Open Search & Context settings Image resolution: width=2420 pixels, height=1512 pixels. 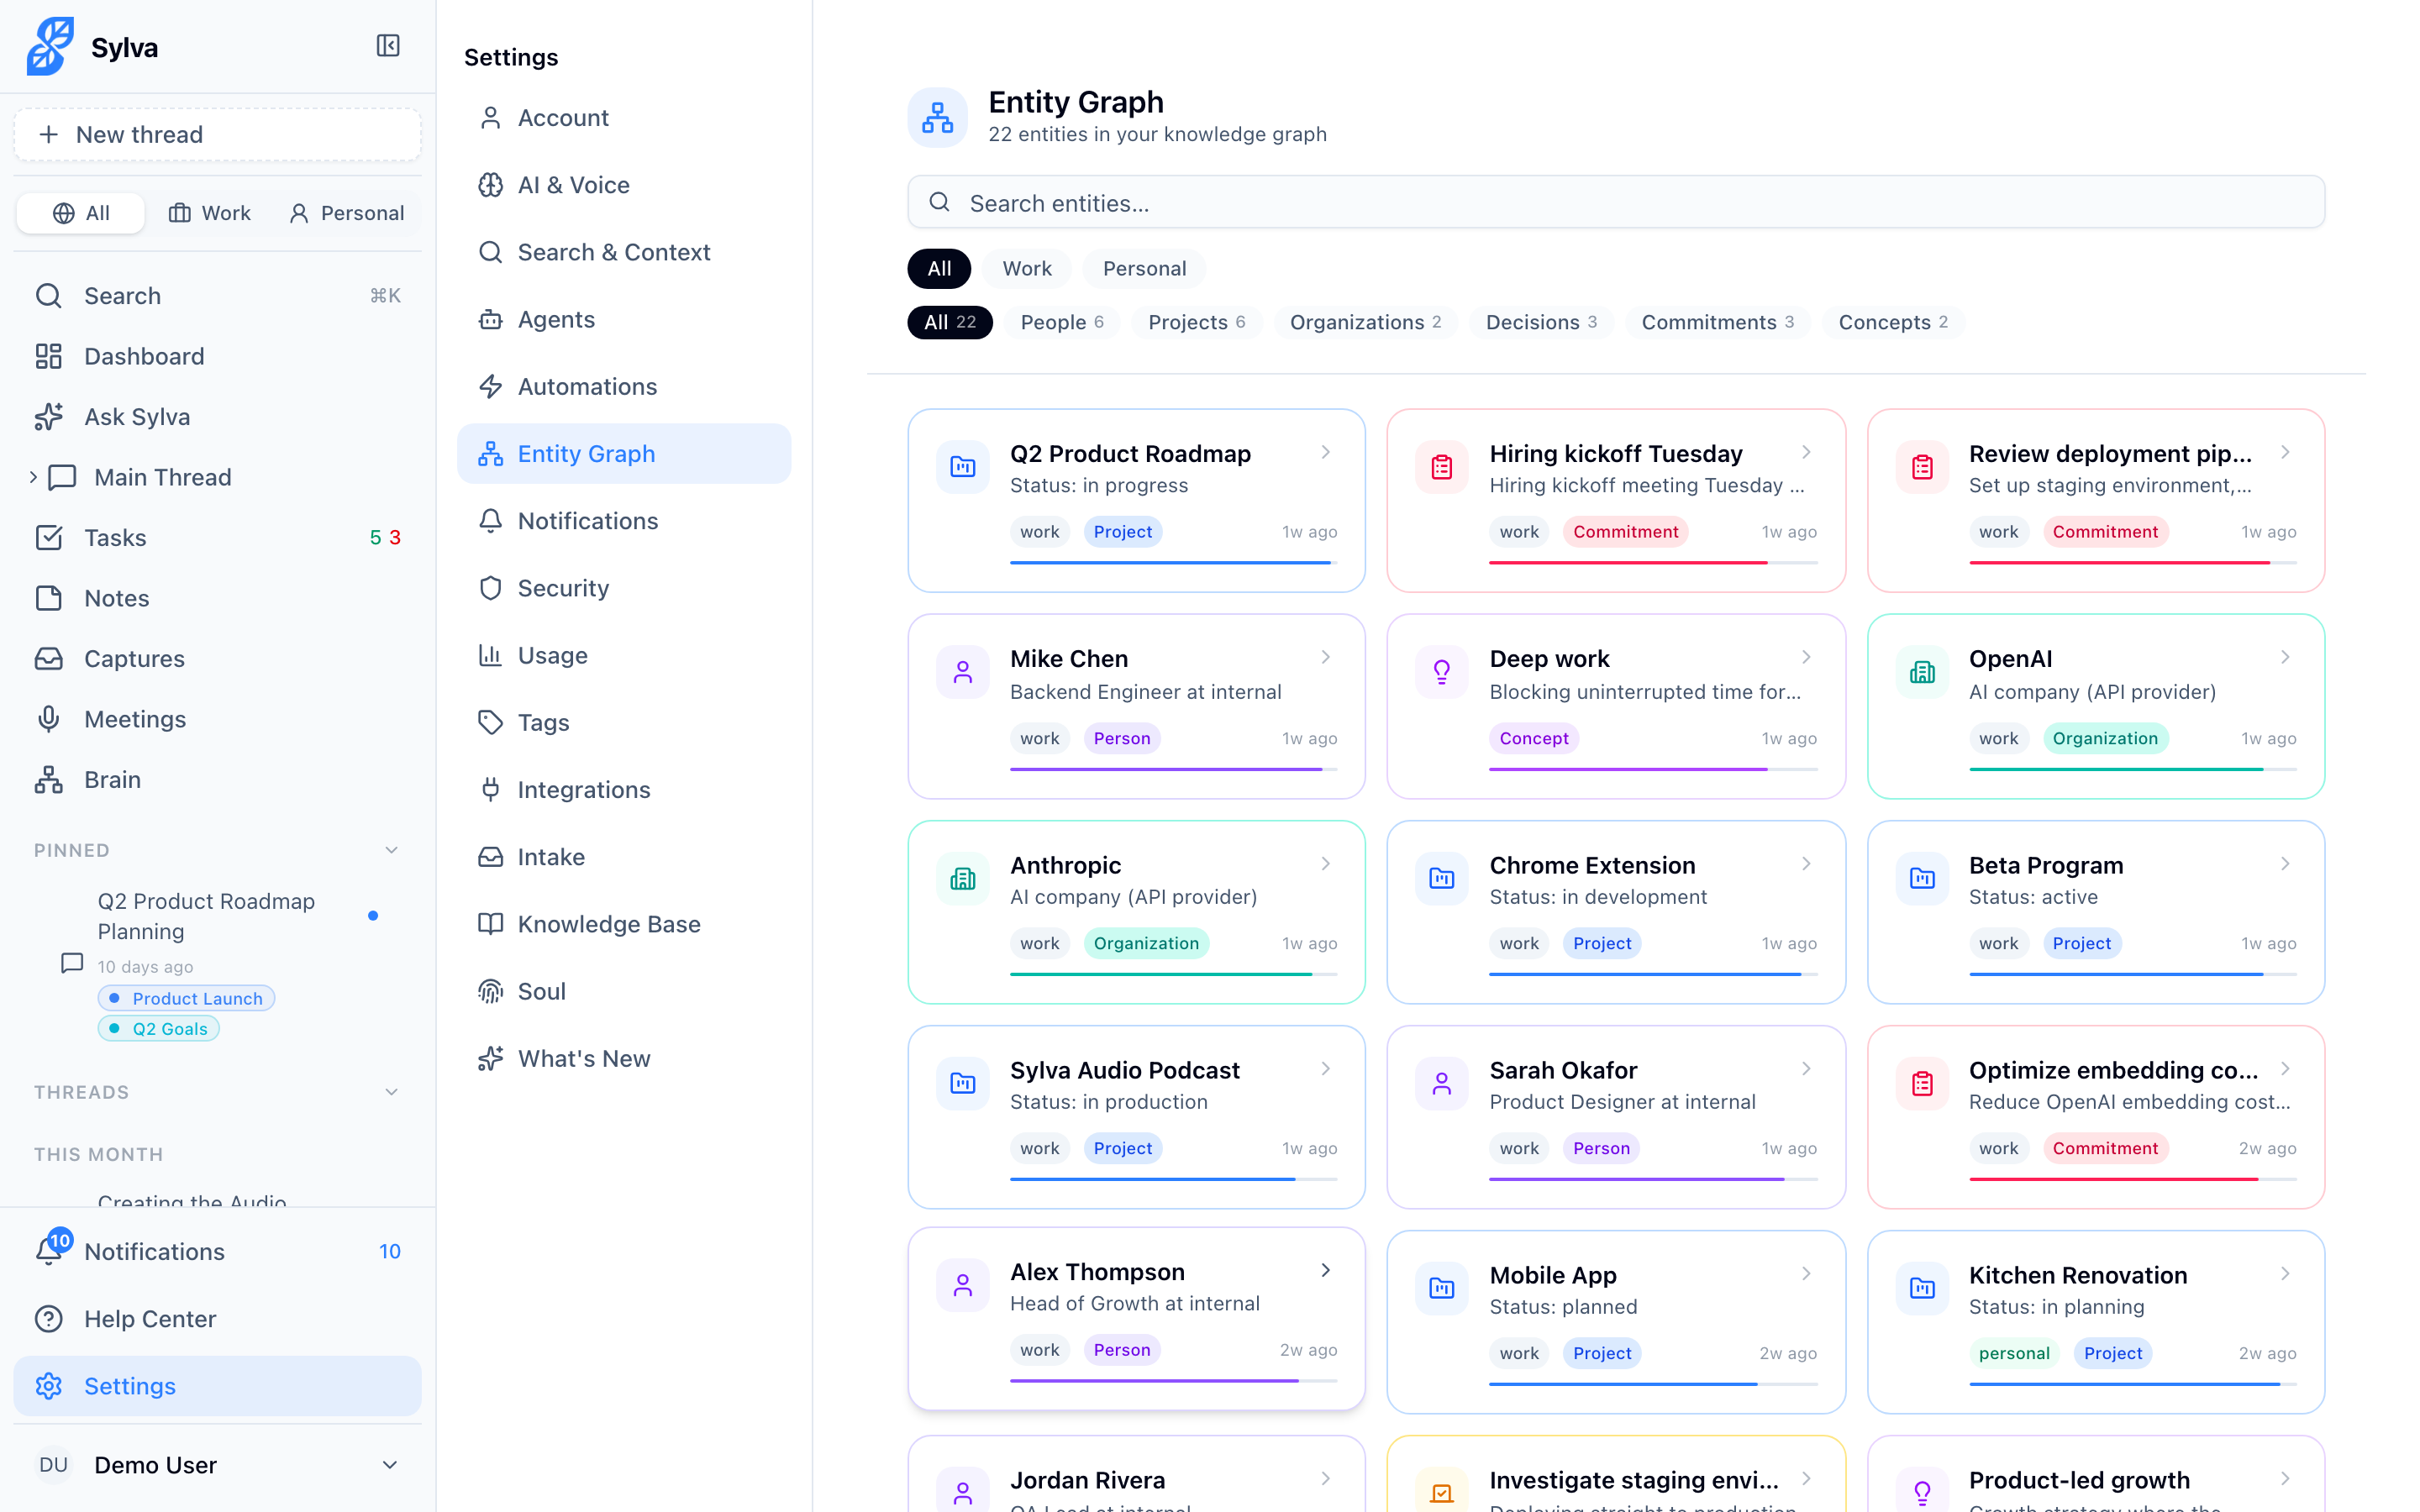[624, 252]
